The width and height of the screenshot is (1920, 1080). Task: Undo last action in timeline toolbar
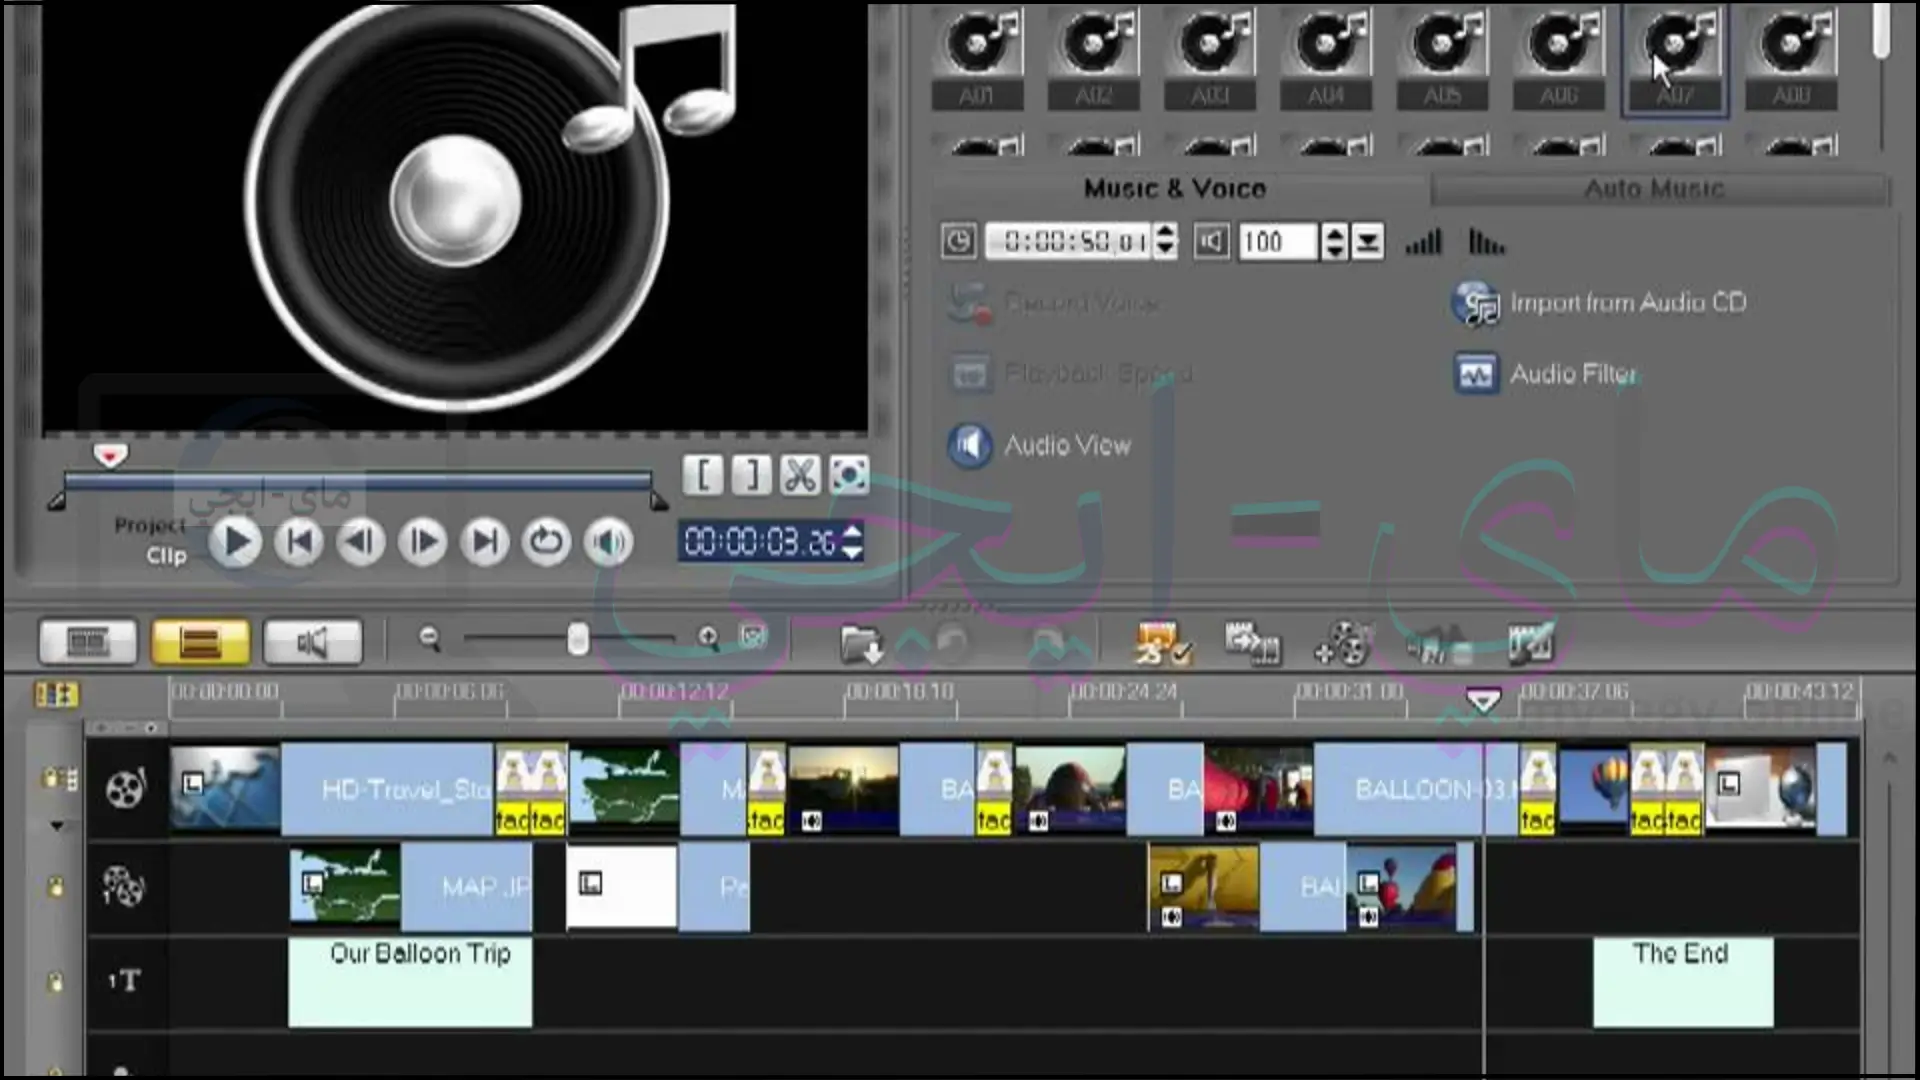950,645
